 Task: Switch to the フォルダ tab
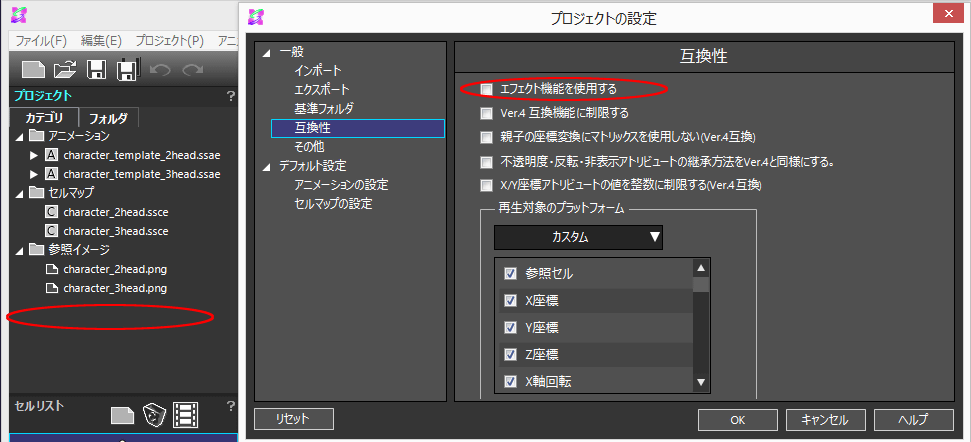pyautogui.click(x=108, y=118)
